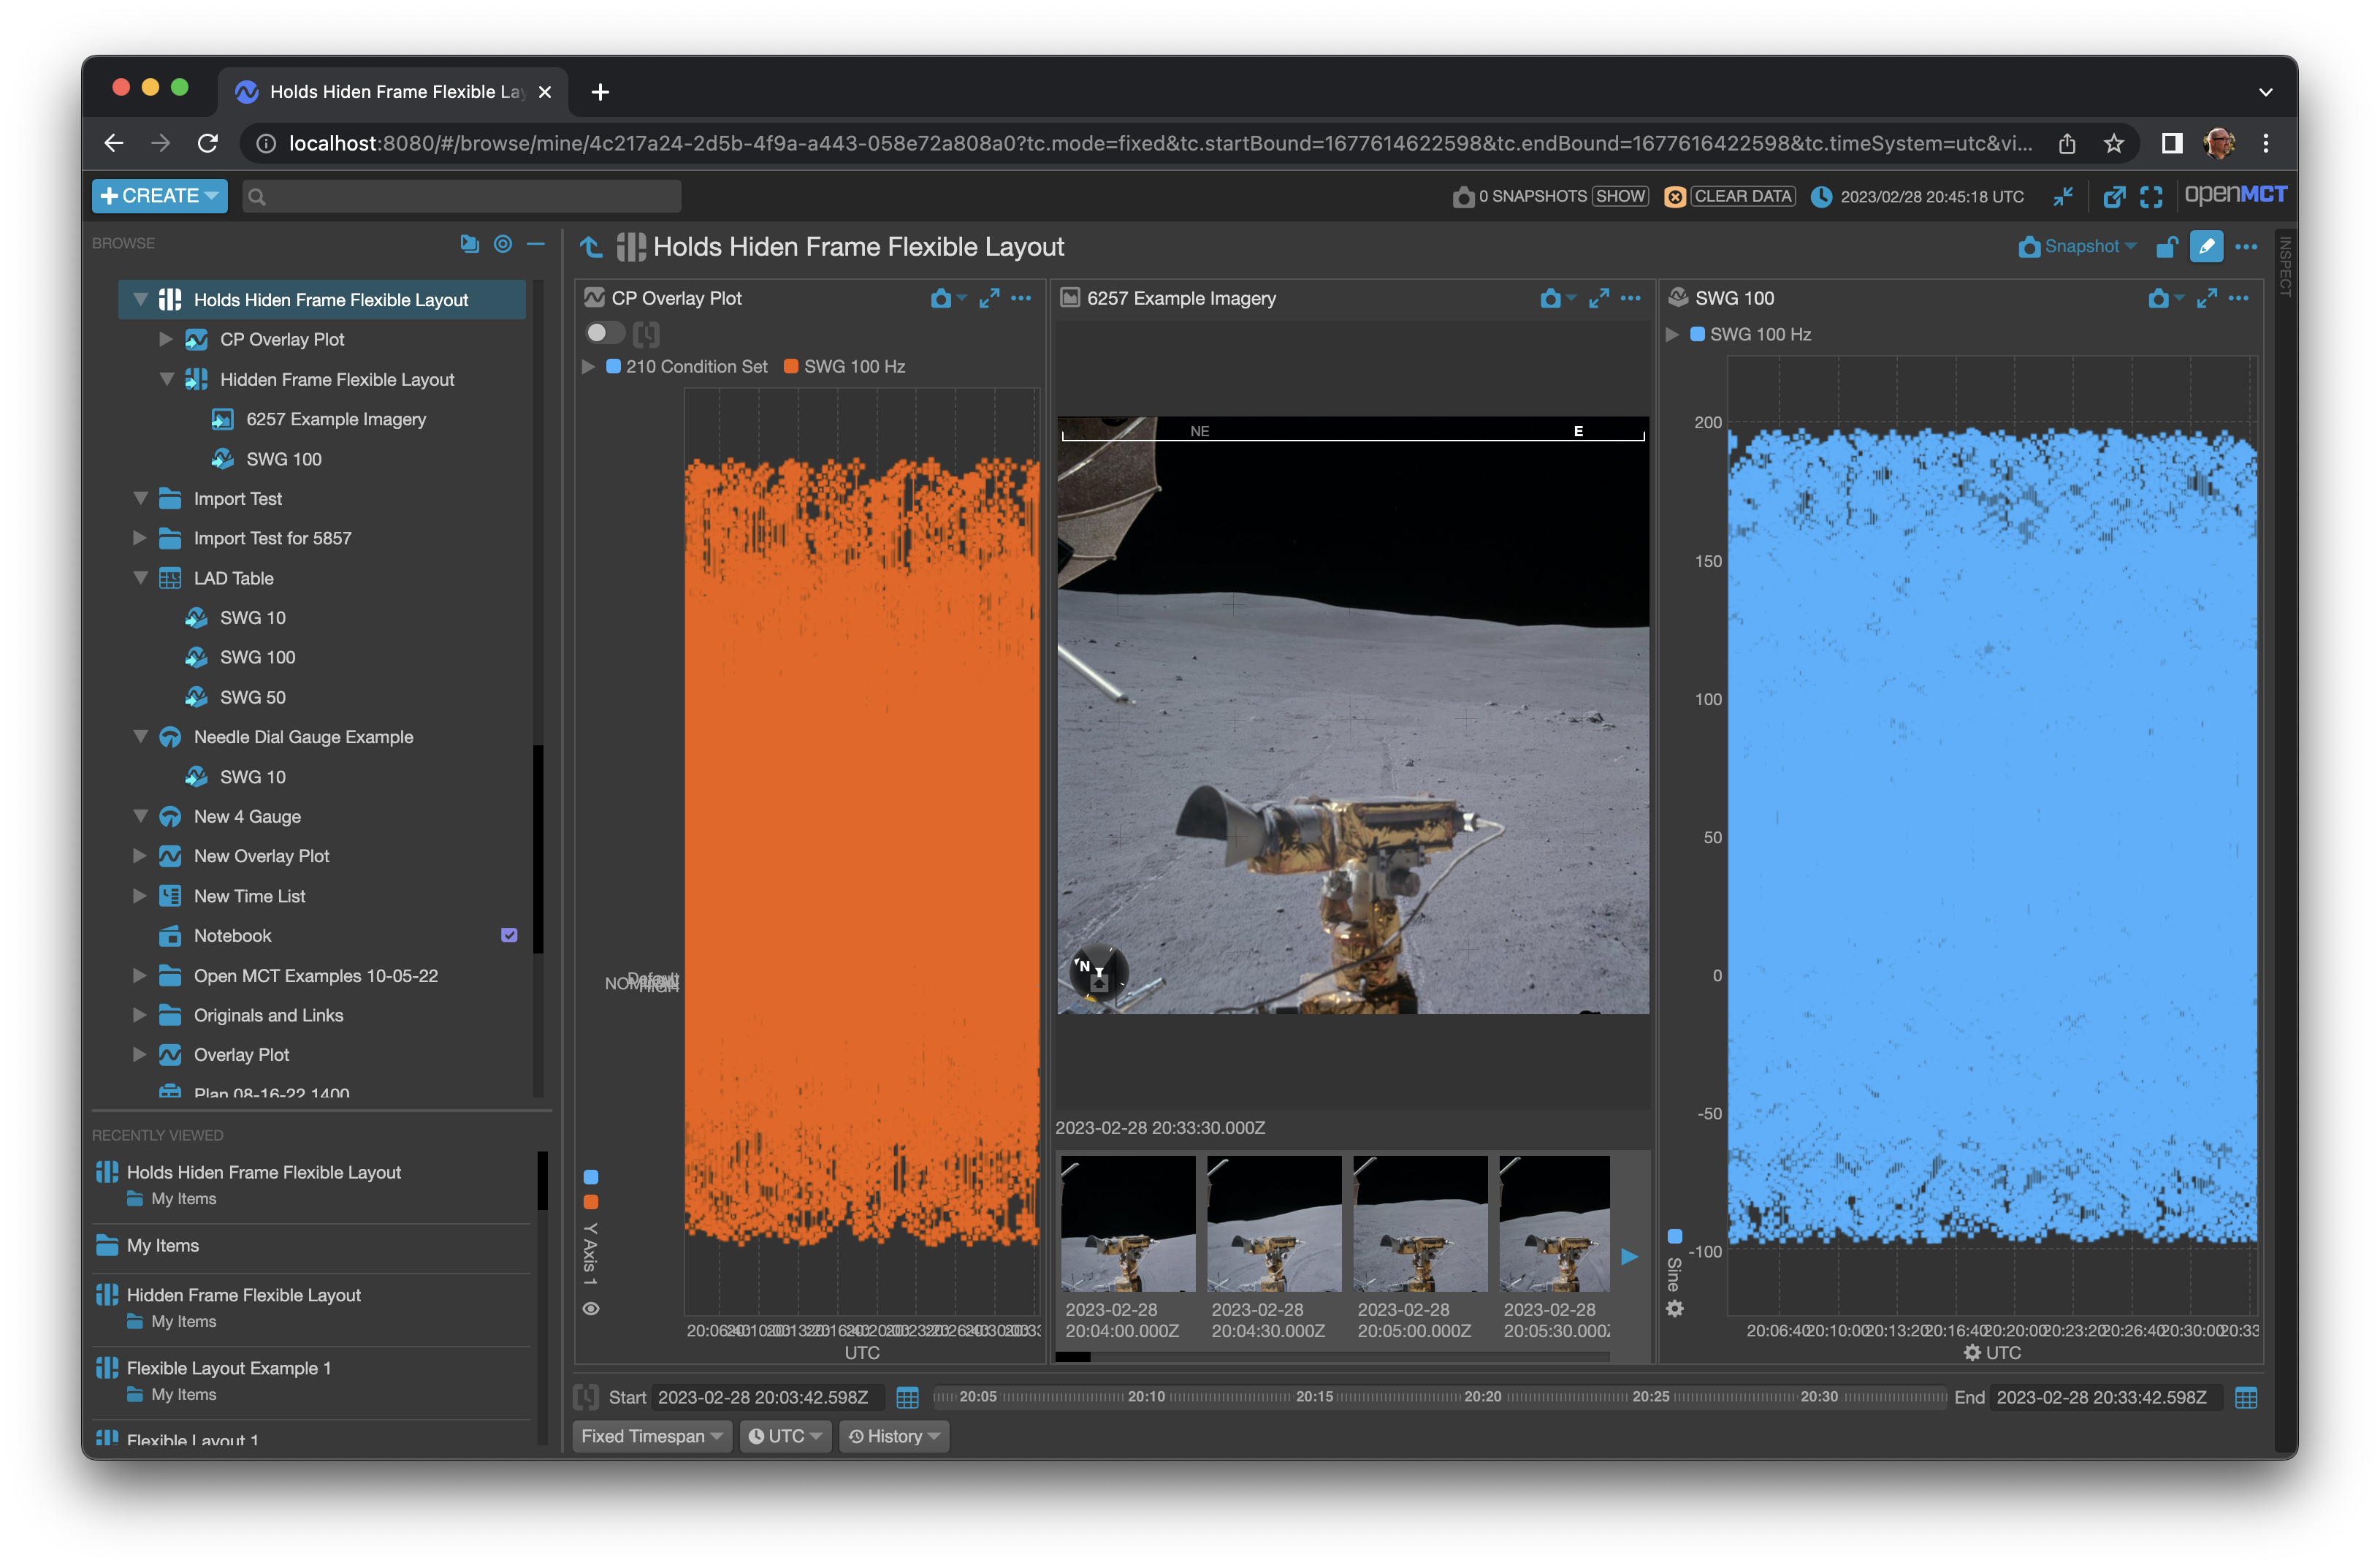
Task: Enlarge the SWG 100 frame
Action: (x=2207, y=298)
